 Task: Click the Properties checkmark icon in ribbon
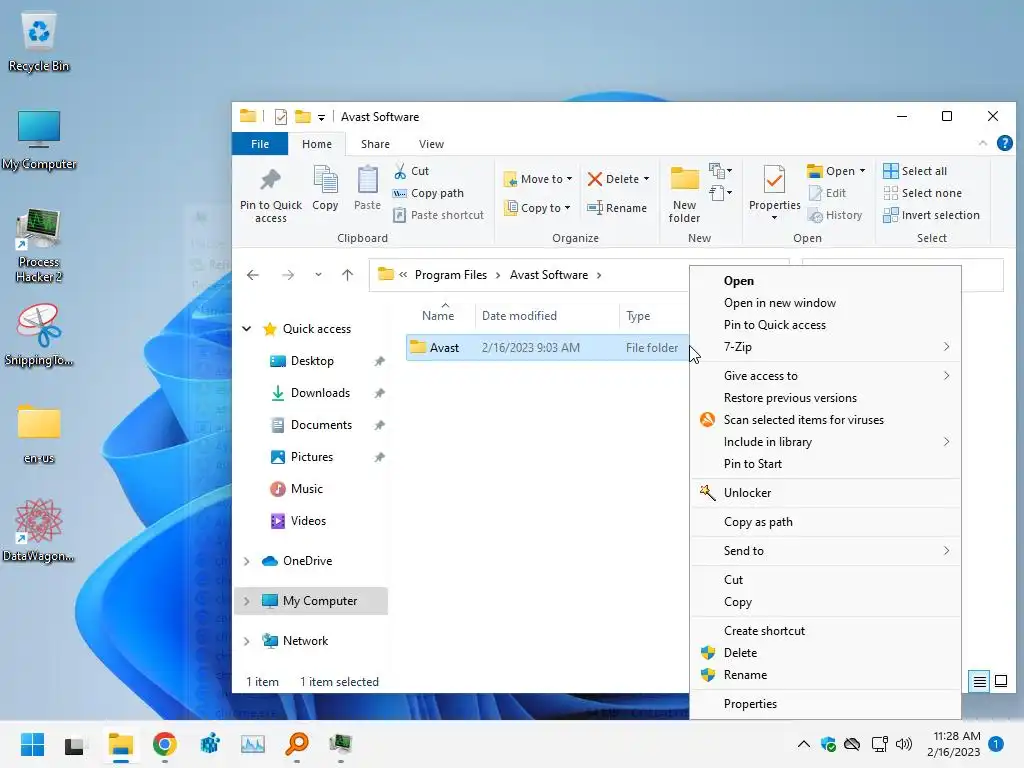pyautogui.click(x=775, y=180)
